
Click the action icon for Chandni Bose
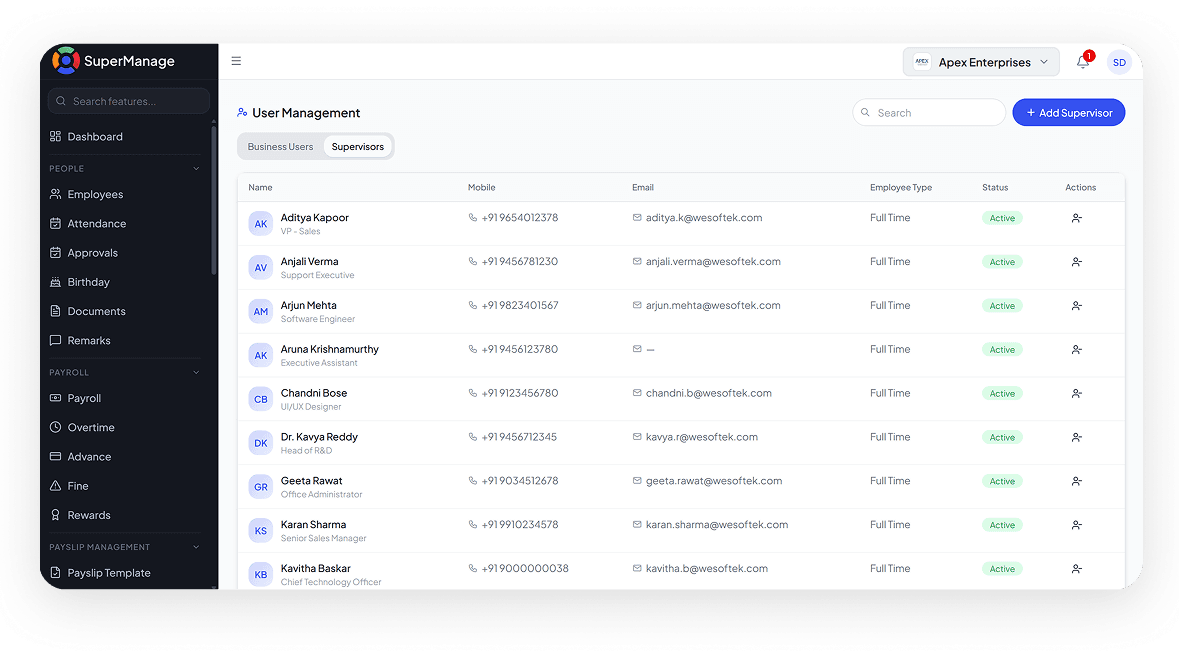1077,393
